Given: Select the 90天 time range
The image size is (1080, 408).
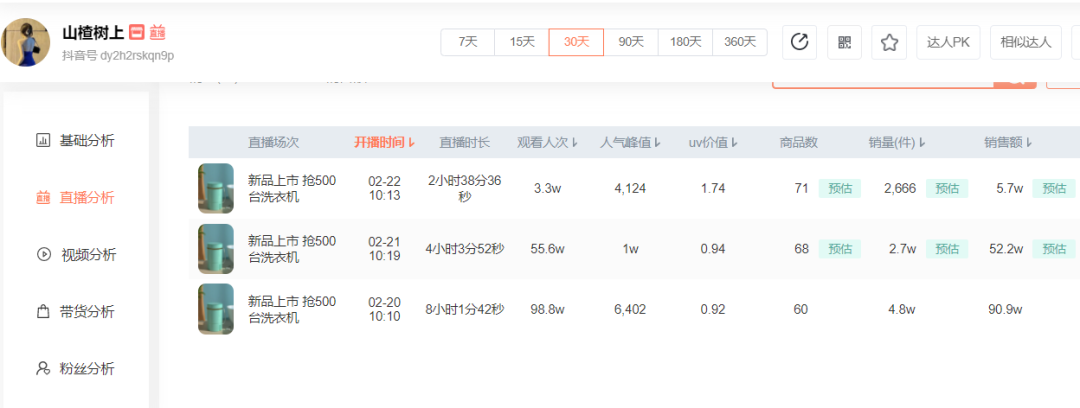Looking at the screenshot, I should [631, 42].
